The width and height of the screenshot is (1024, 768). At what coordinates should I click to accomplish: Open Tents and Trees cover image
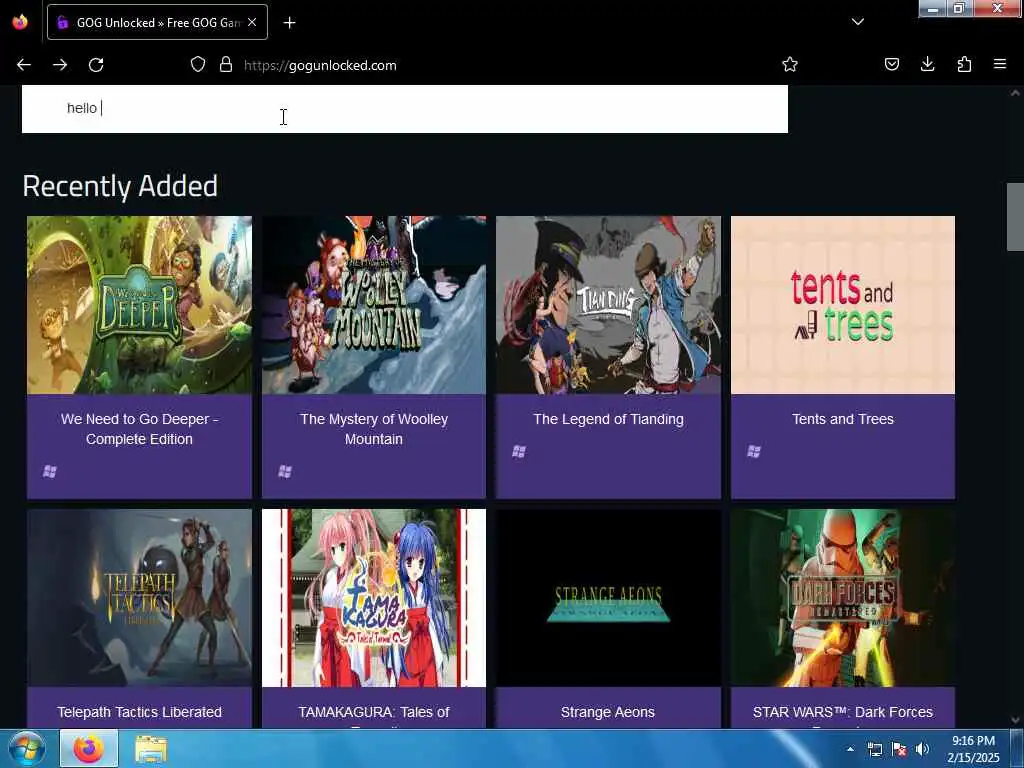coord(842,305)
